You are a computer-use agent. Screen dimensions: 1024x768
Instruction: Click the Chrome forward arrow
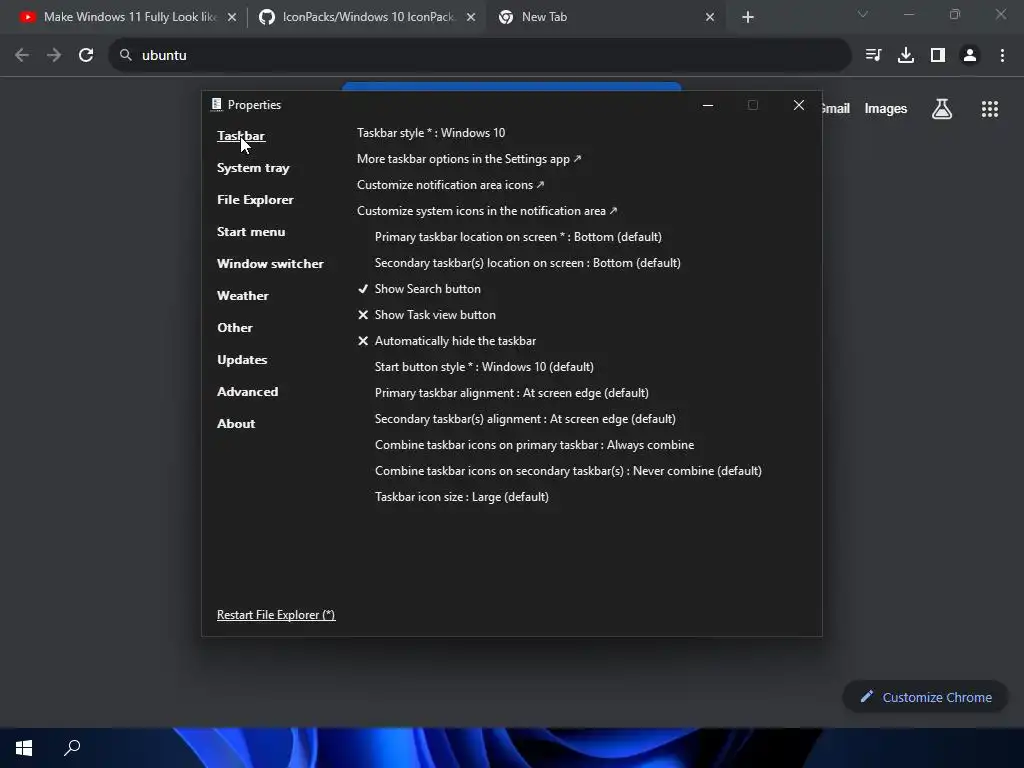click(54, 56)
